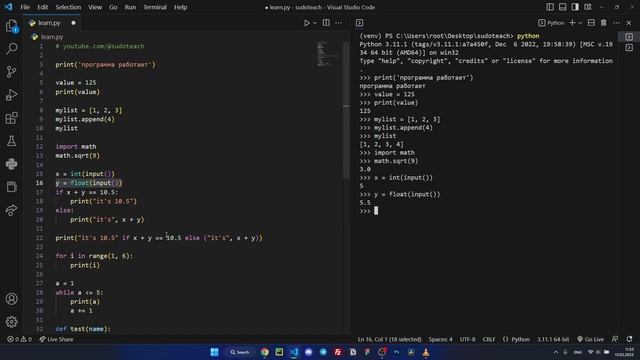Select first terminal in the terminal list

point(629,37)
